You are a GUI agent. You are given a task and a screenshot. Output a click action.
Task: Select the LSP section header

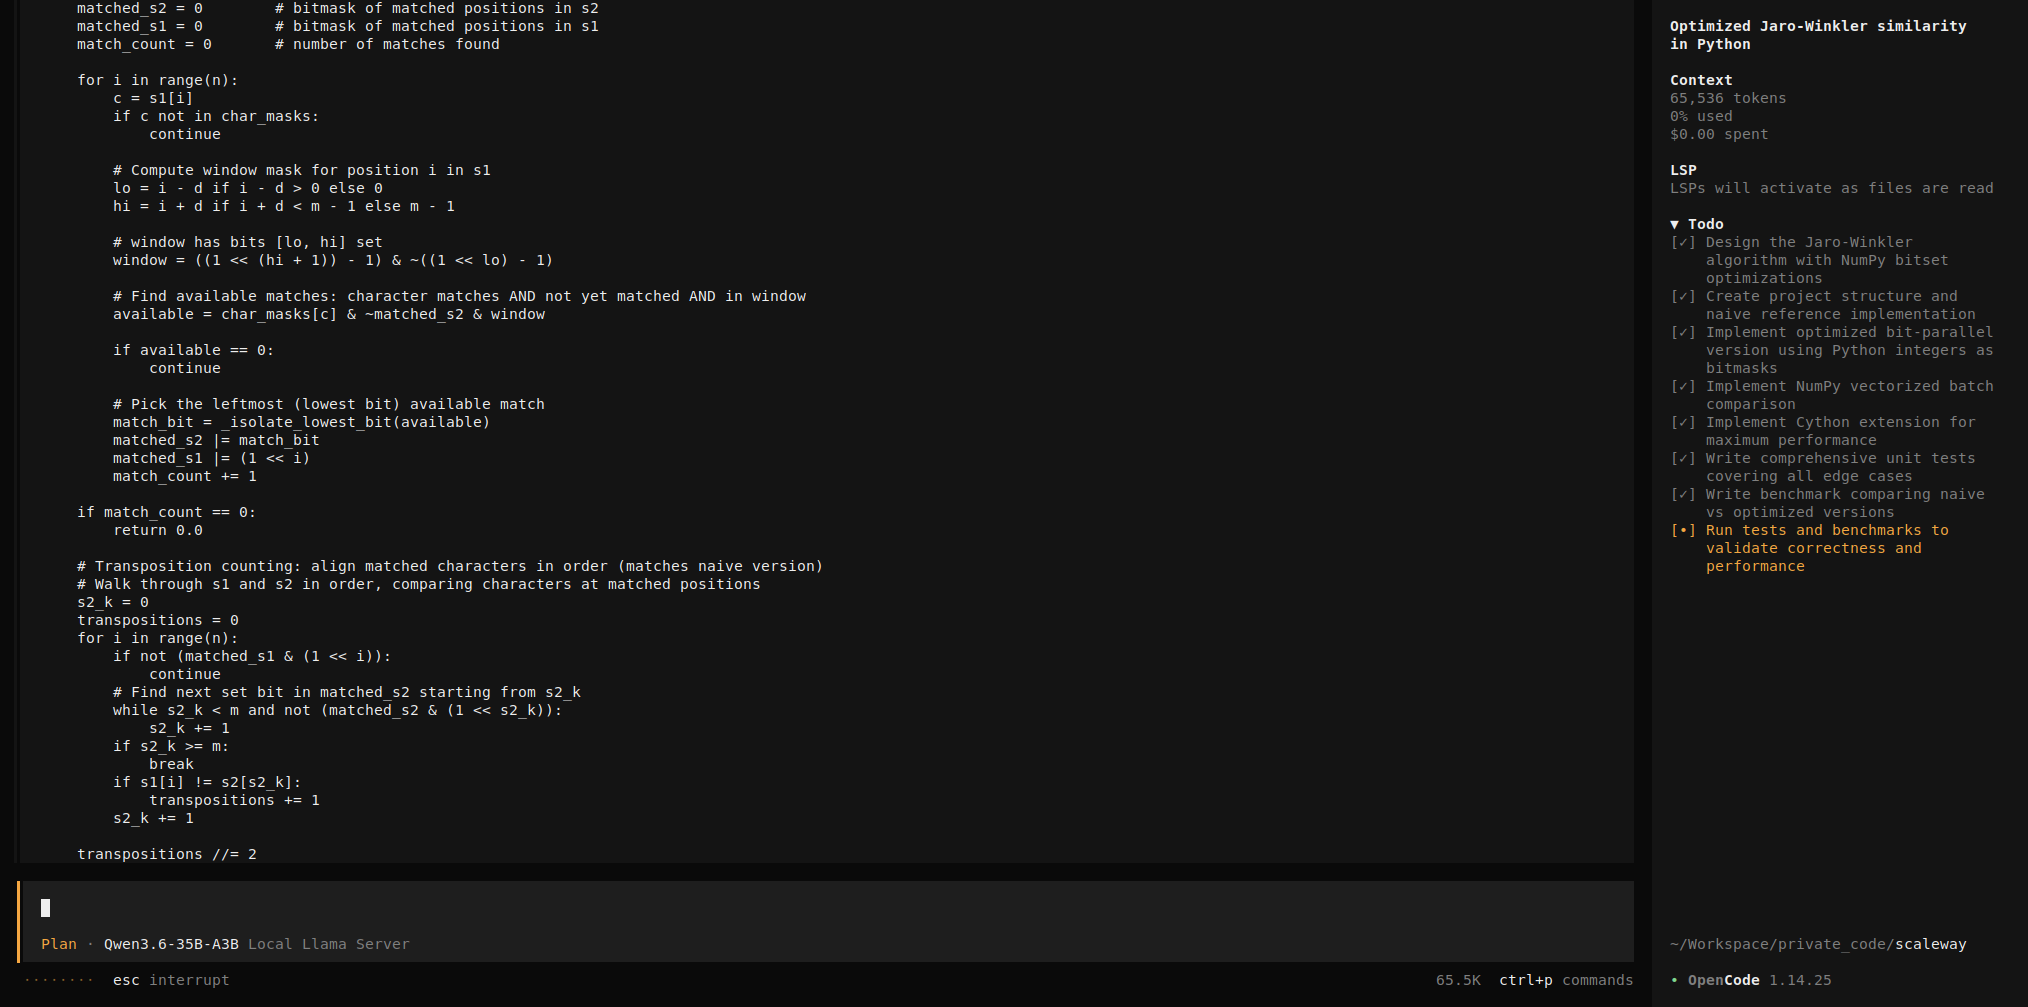(1684, 170)
